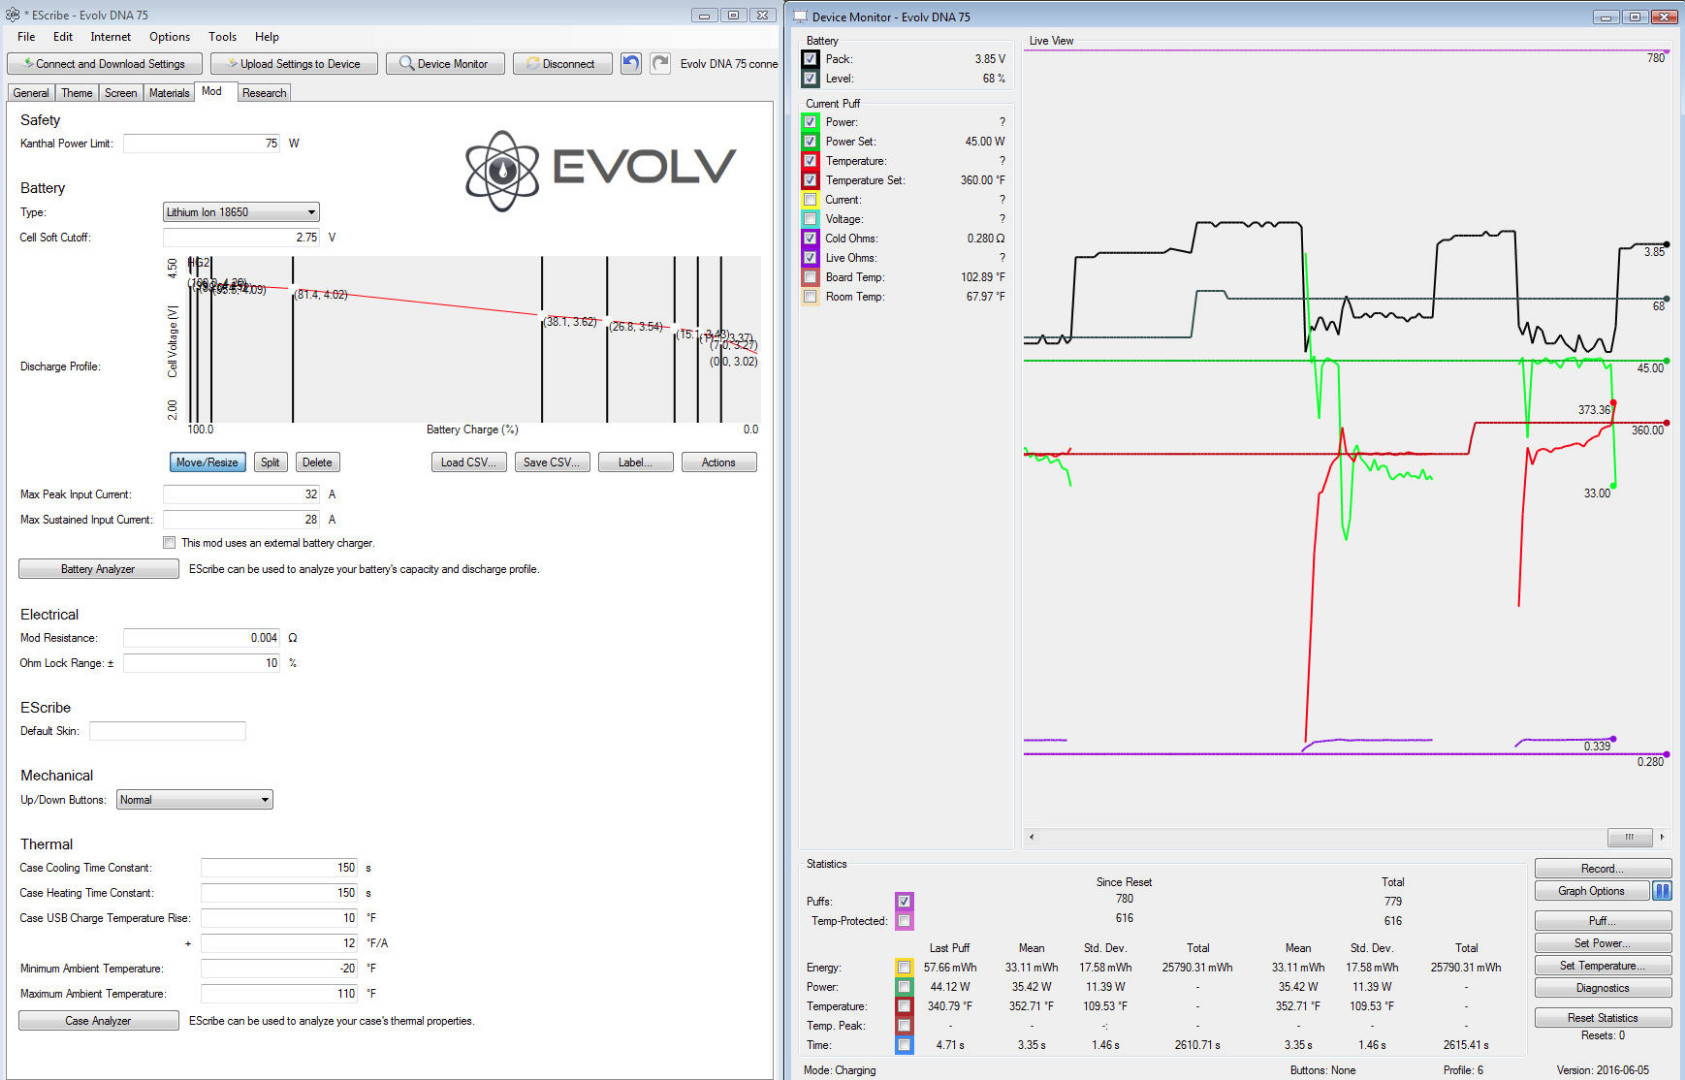The image size is (1685, 1080).
Task: Click the Reset Statistics button
Action: pos(1602,1018)
